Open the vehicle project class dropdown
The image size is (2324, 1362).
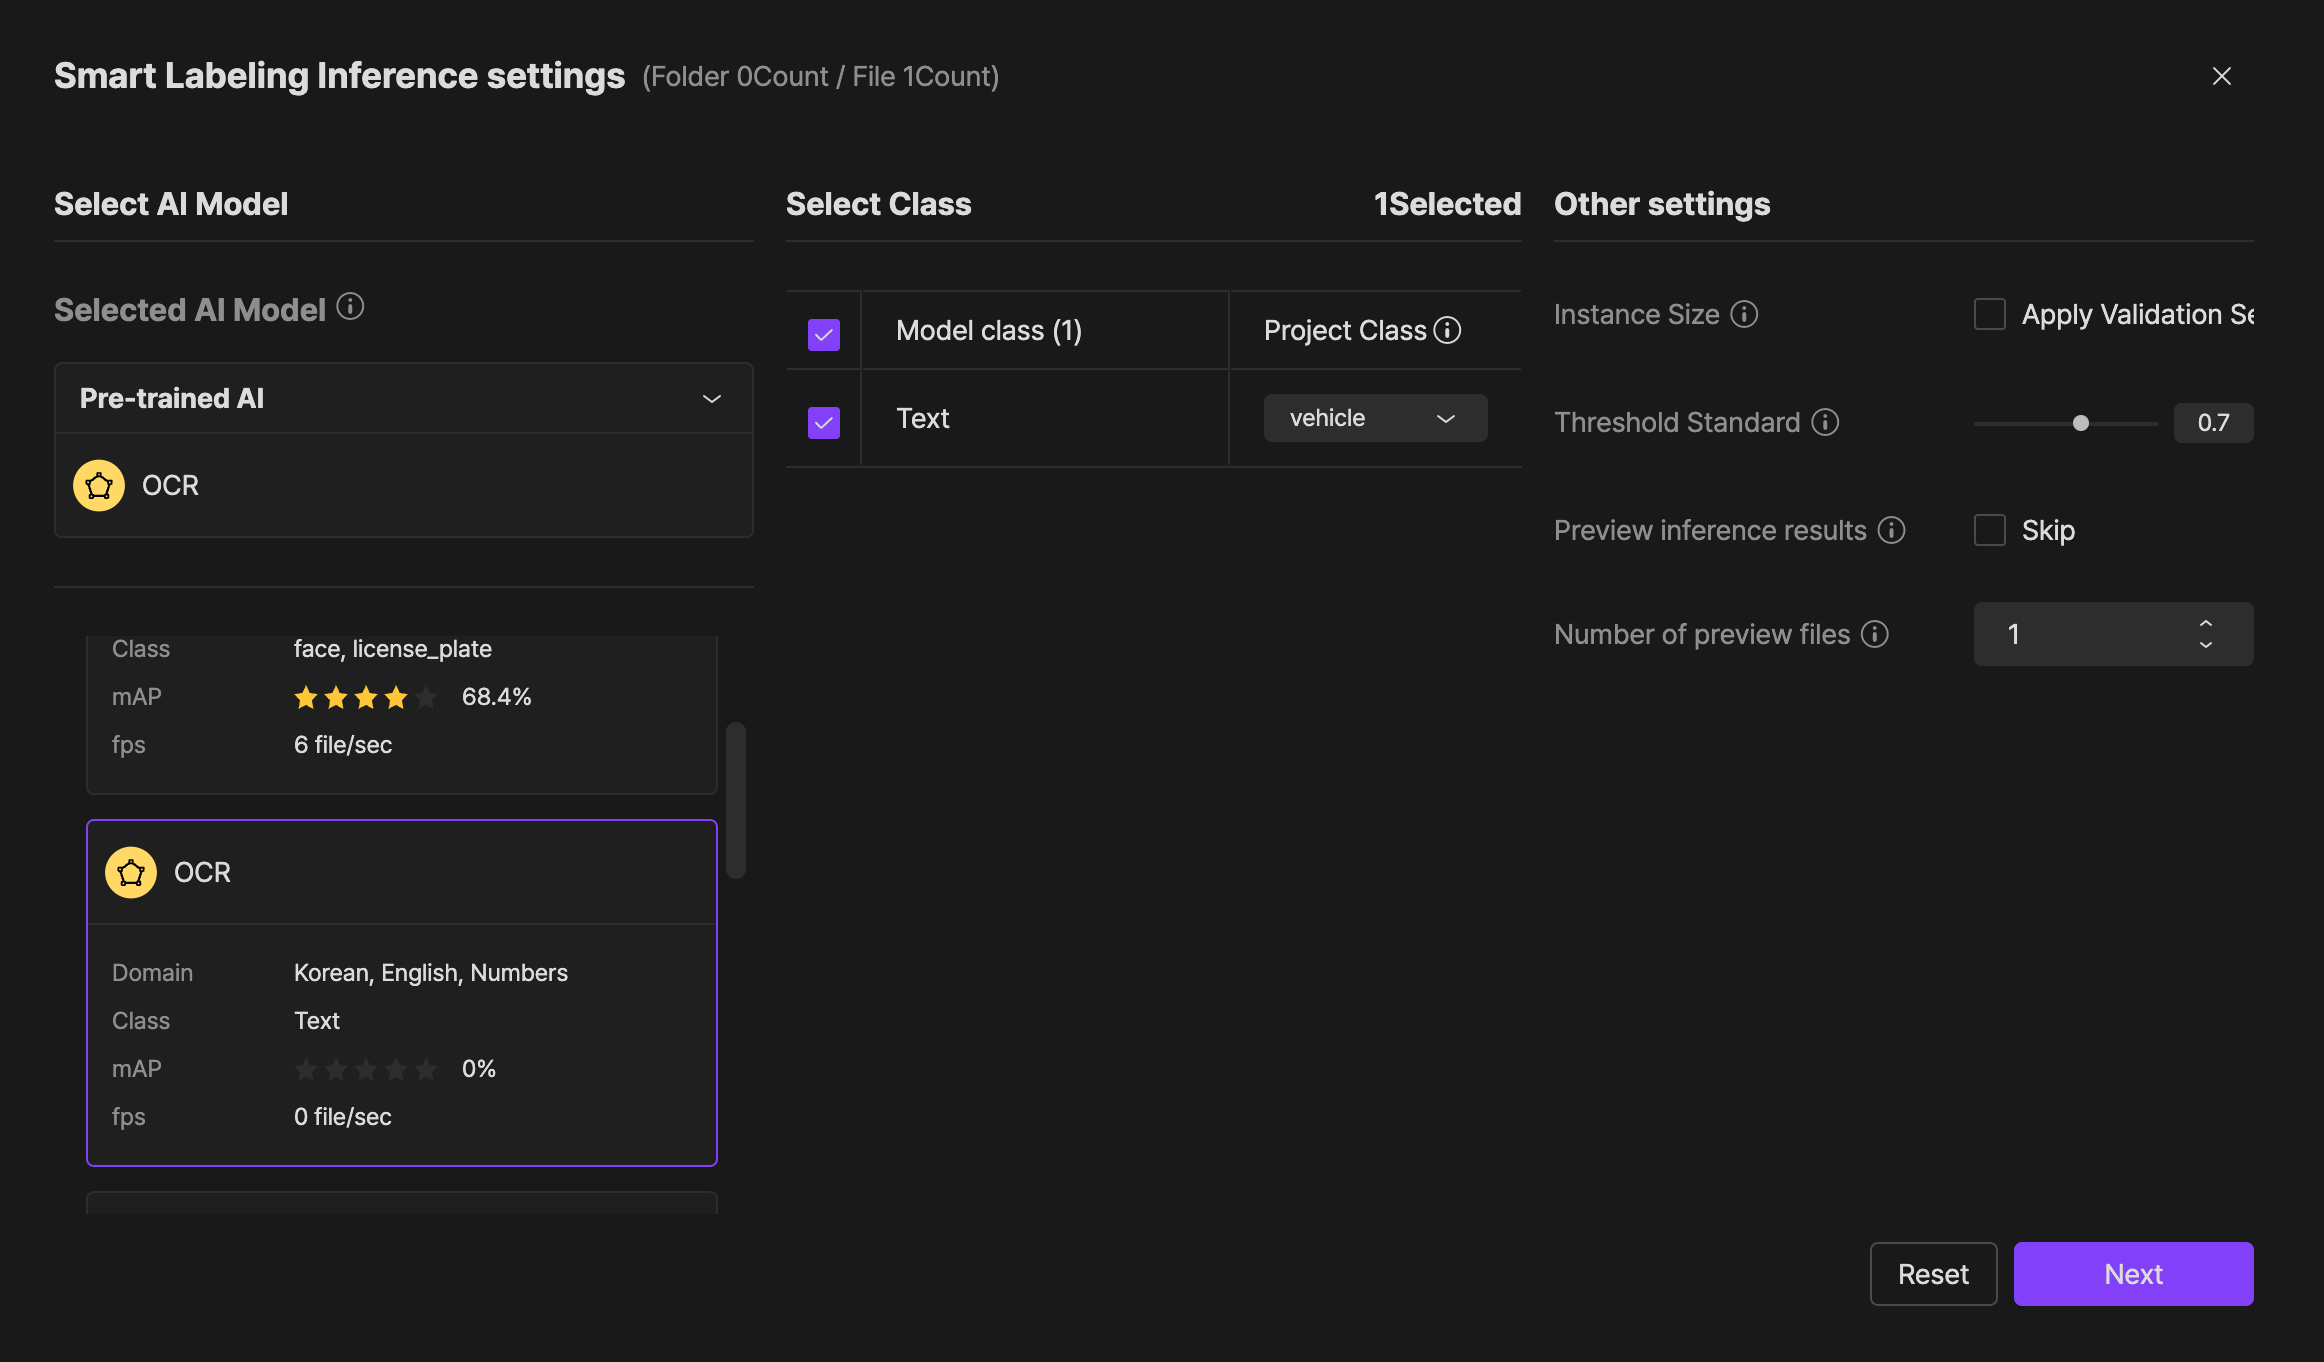[x=1375, y=418]
